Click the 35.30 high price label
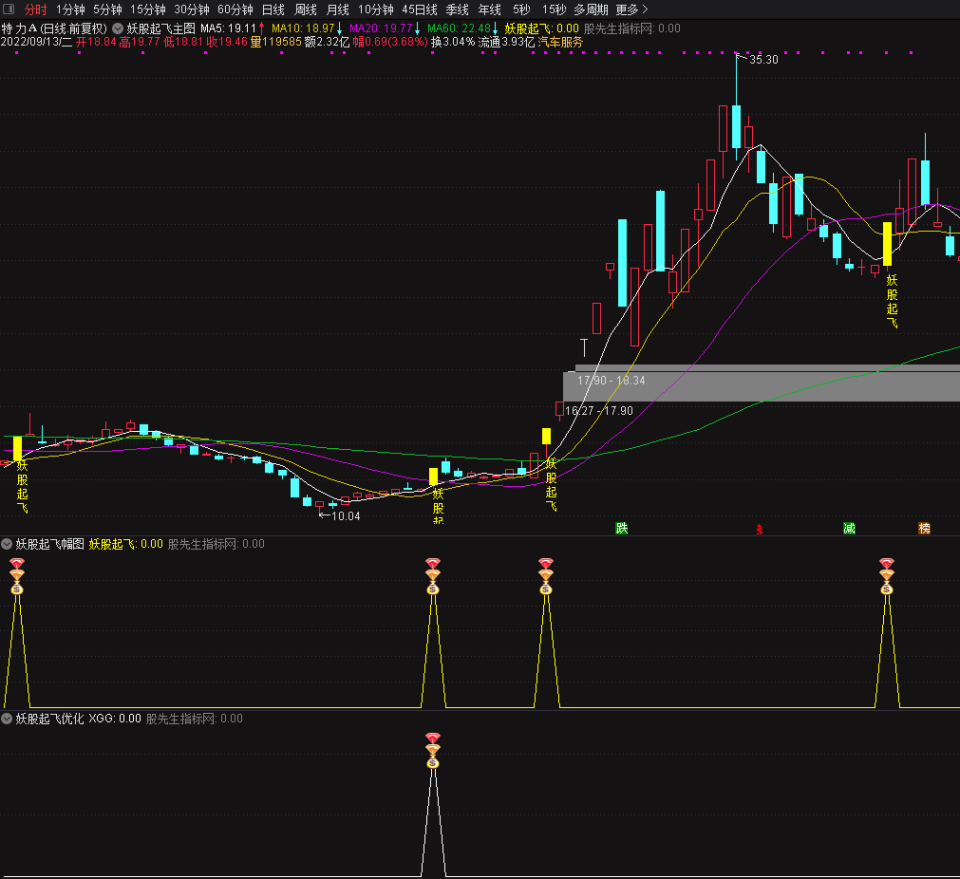This screenshot has height=879, width=960. pos(763,59)
